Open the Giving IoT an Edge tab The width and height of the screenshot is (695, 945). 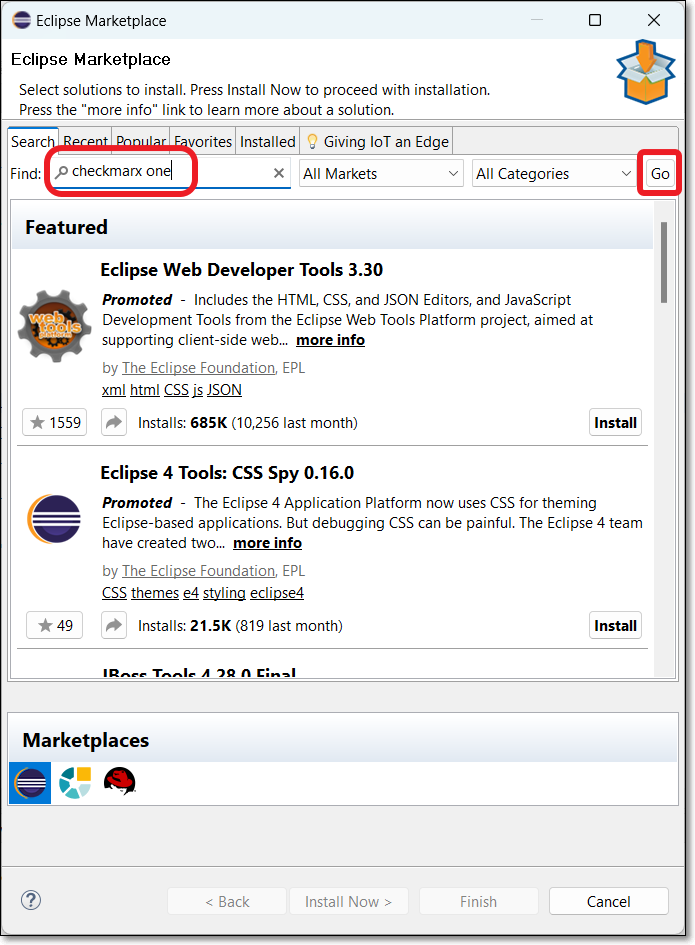(x=377, y=142)
